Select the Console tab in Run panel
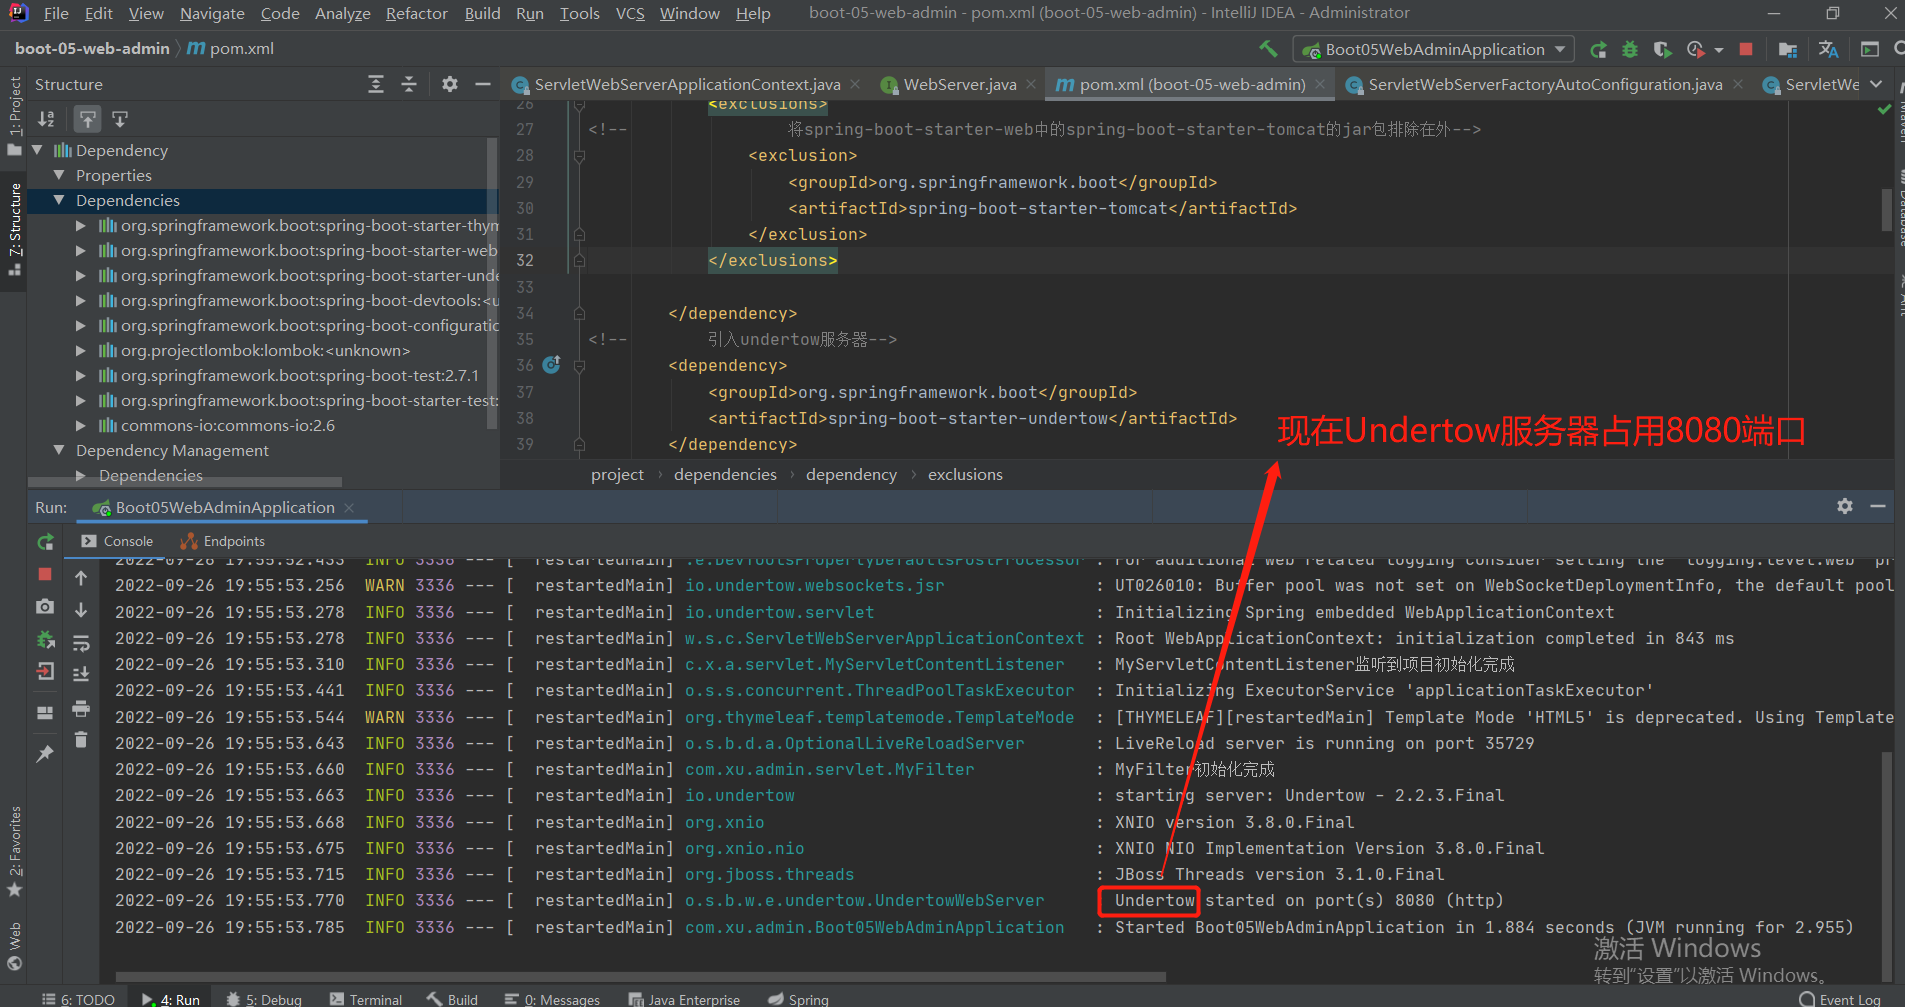 point(117,541)
